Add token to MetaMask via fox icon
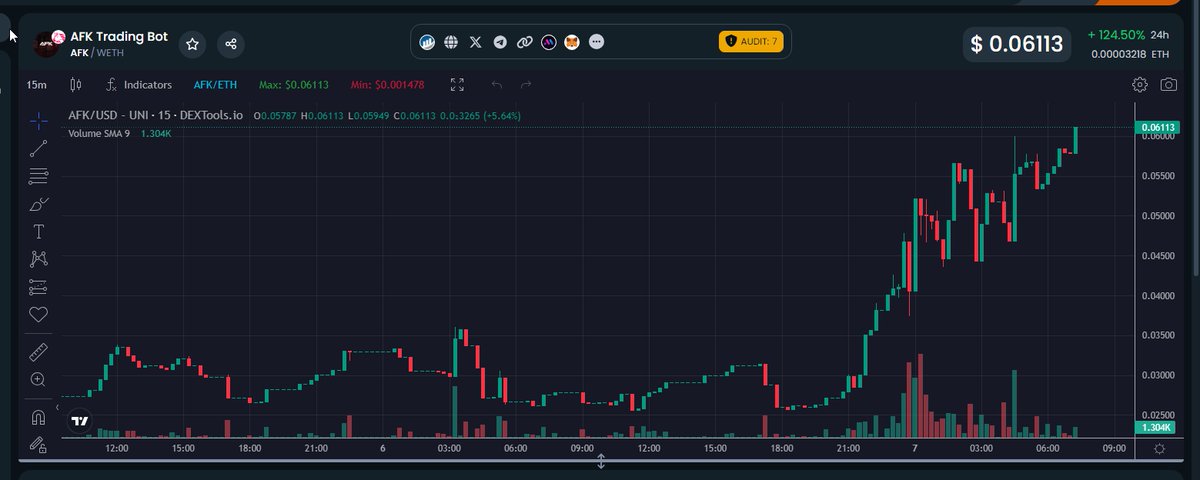This screenshot has width=1200, height=480. [573, 43]
